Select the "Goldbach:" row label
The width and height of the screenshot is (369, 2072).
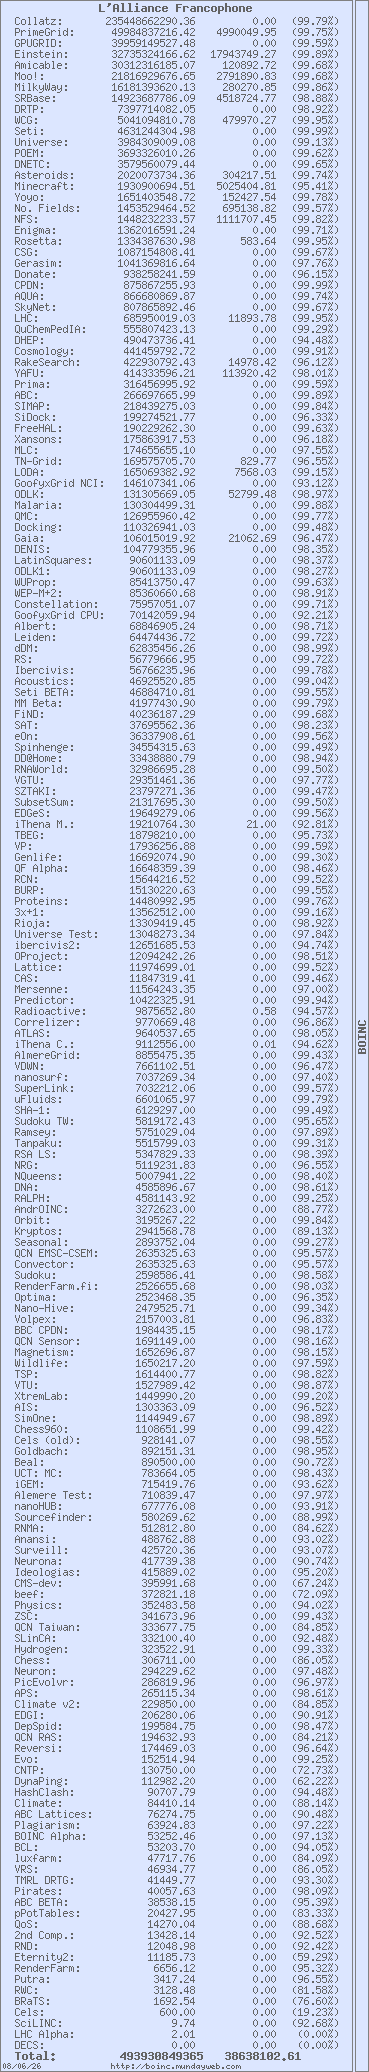point(42,1450)
